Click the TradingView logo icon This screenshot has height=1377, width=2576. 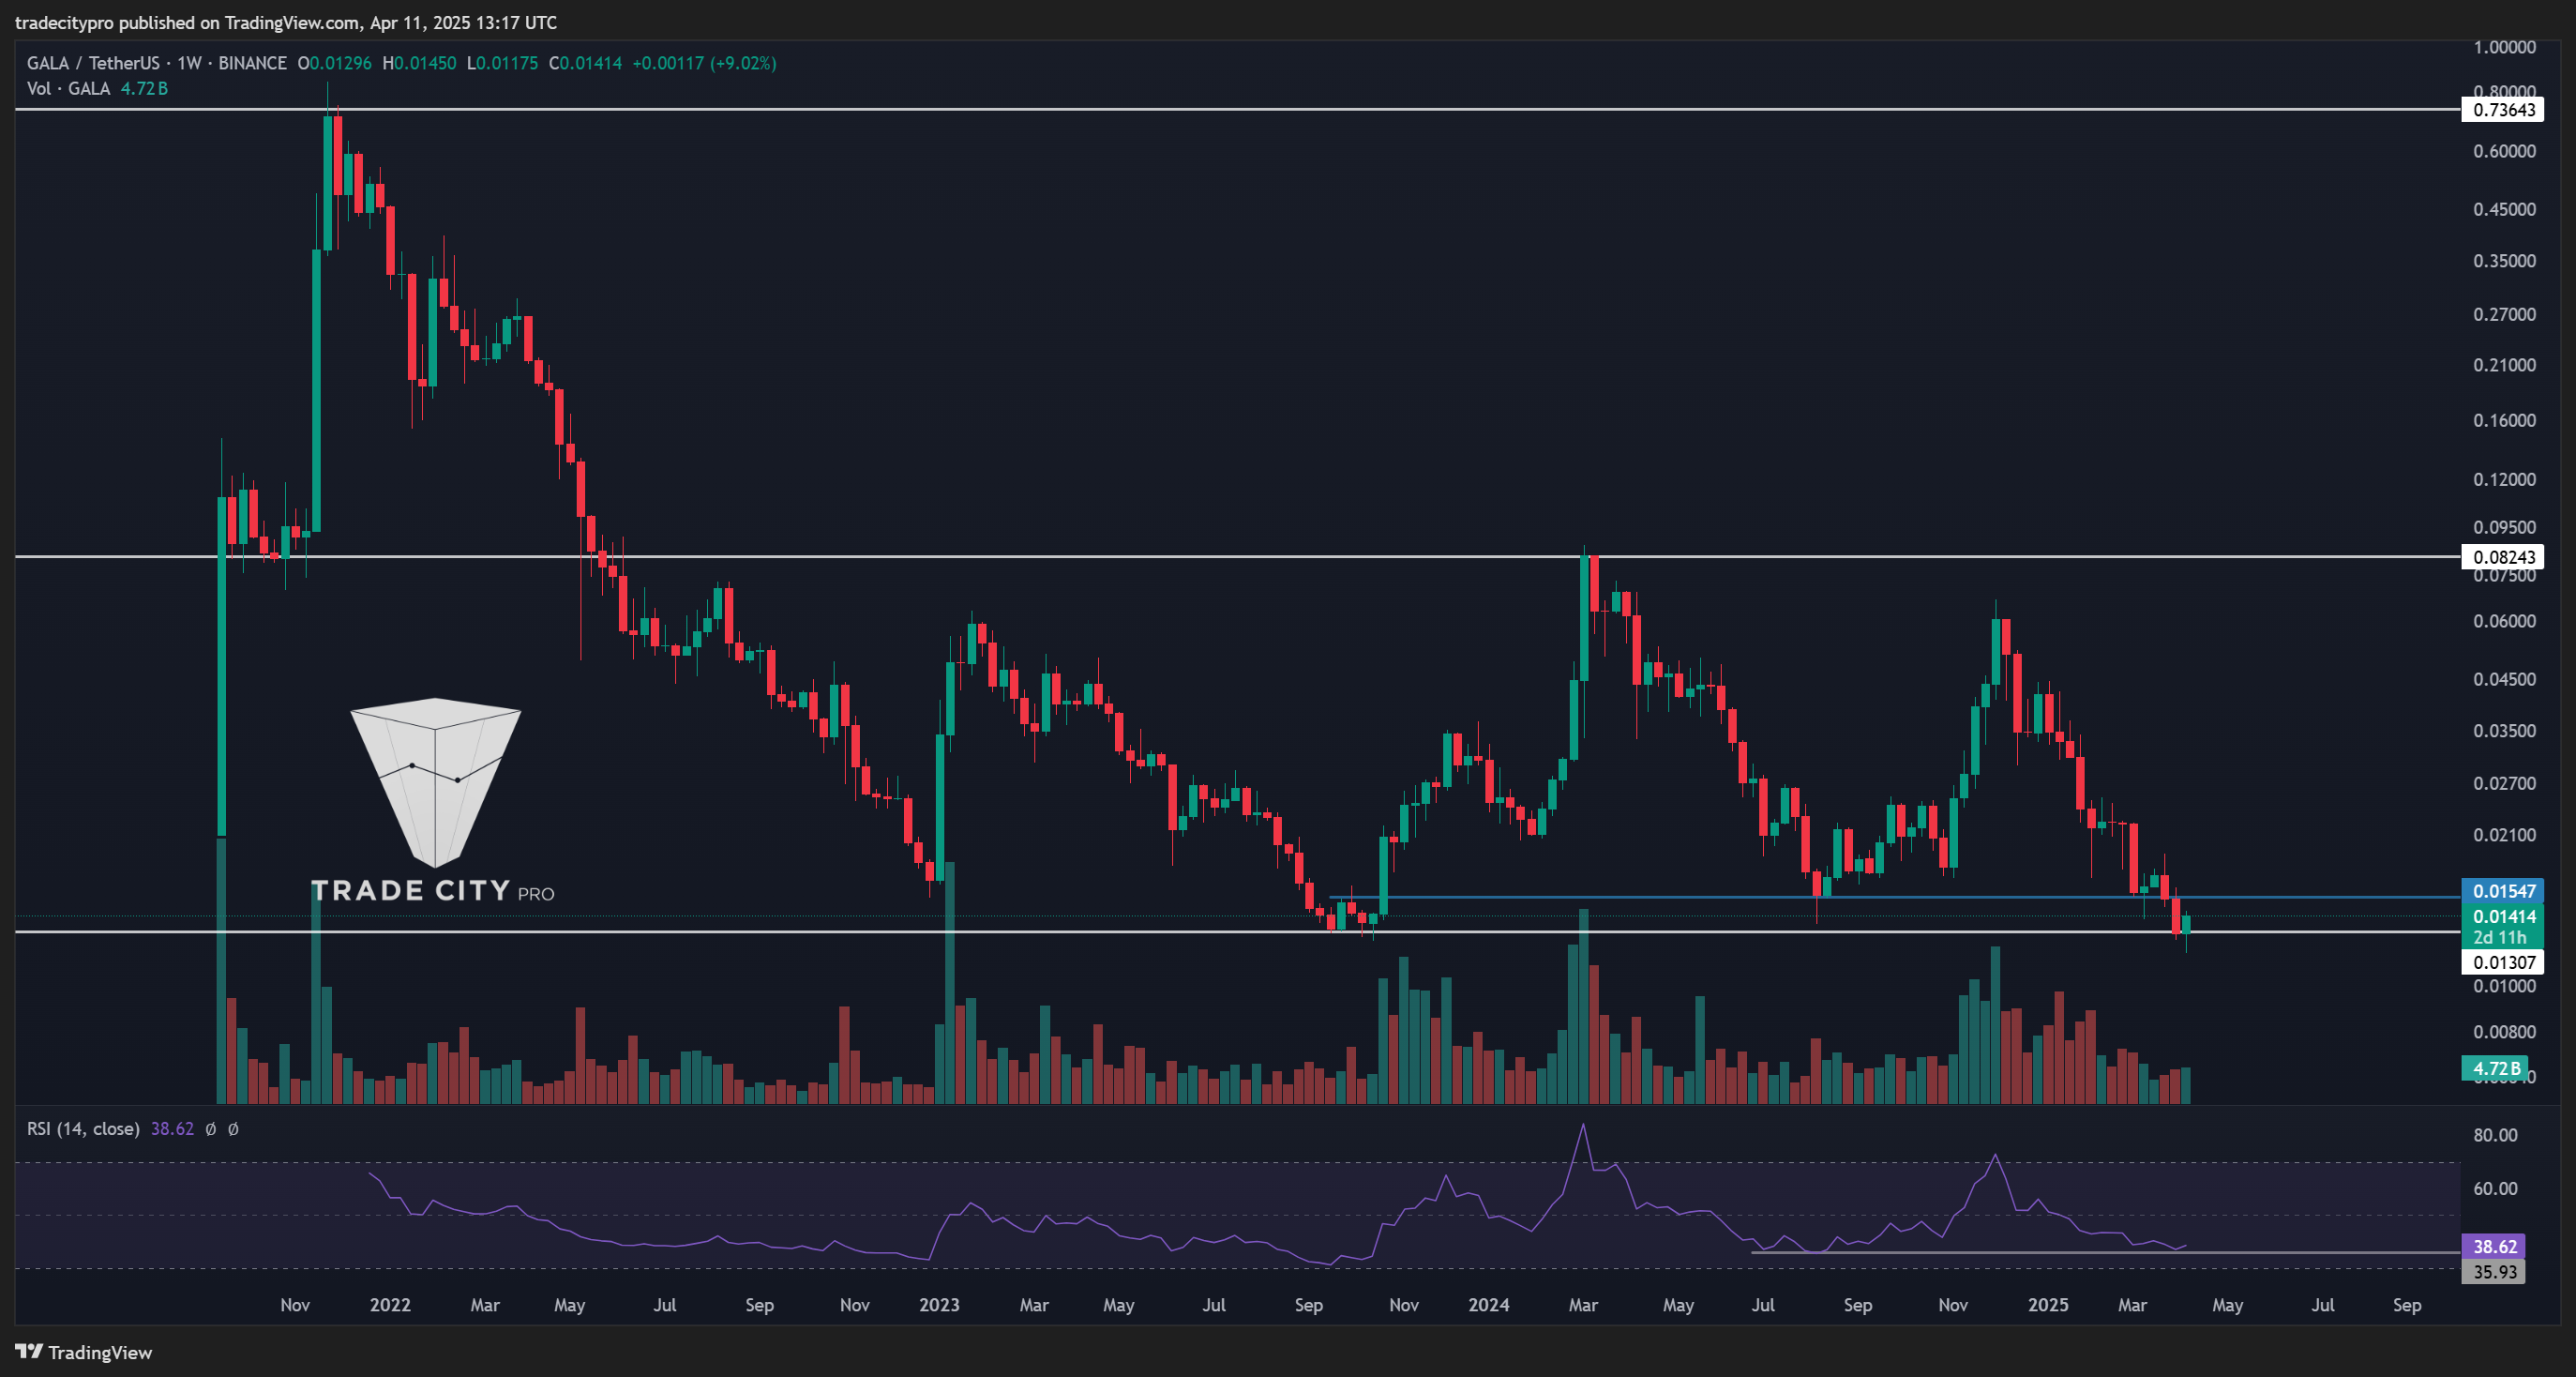[29, 1352]
